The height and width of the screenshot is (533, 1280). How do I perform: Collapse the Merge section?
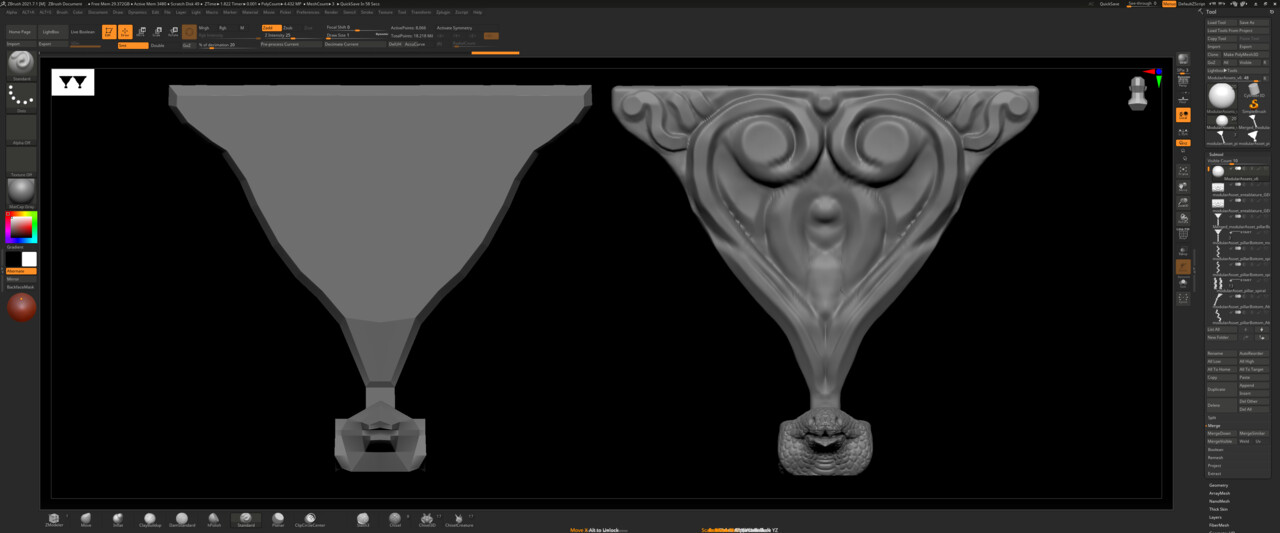[1214, 425]
